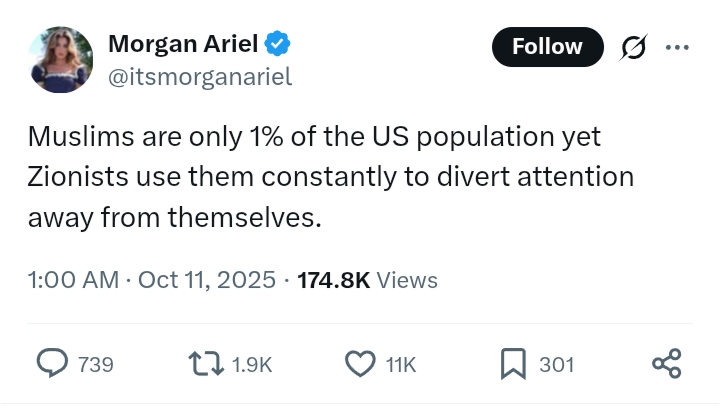Open Morgan Ariel's profile picture
The image size is (720, 409).
60,60
